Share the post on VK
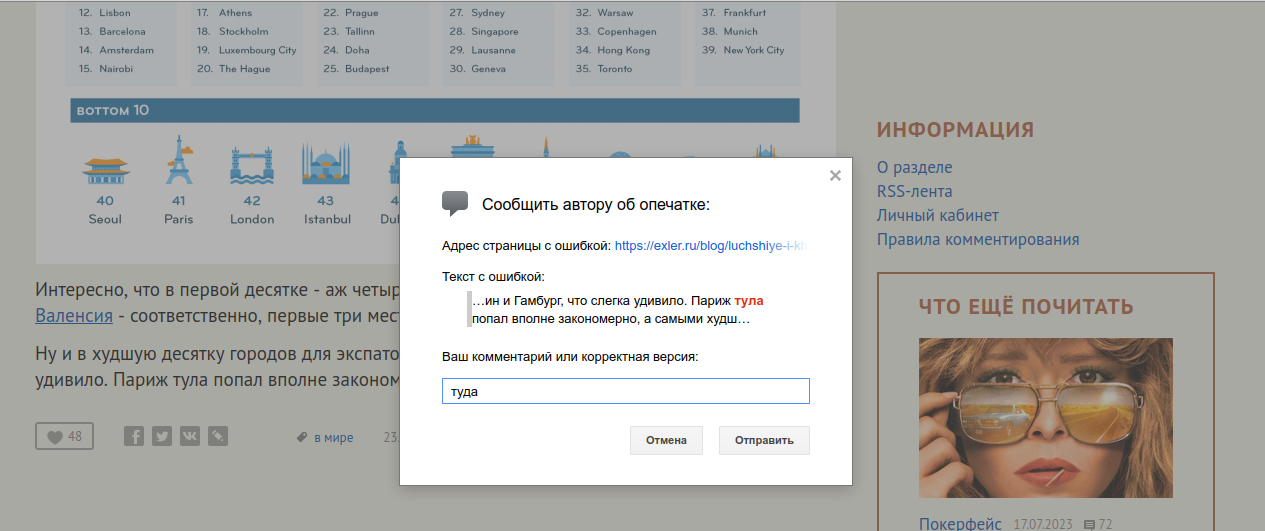This screenshot has height=531, width=1265. (x=189, y=436)
